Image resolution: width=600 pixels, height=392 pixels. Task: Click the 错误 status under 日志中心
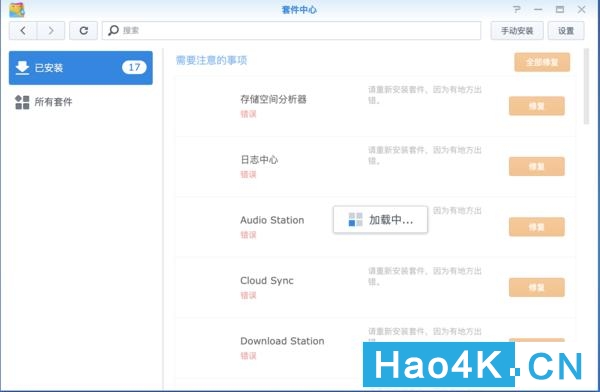[x=248, y=175]
